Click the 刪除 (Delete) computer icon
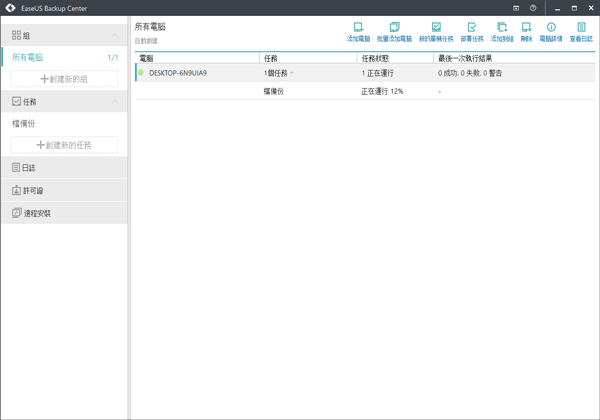This screenshot has height=420, width=600. point(527,28)
